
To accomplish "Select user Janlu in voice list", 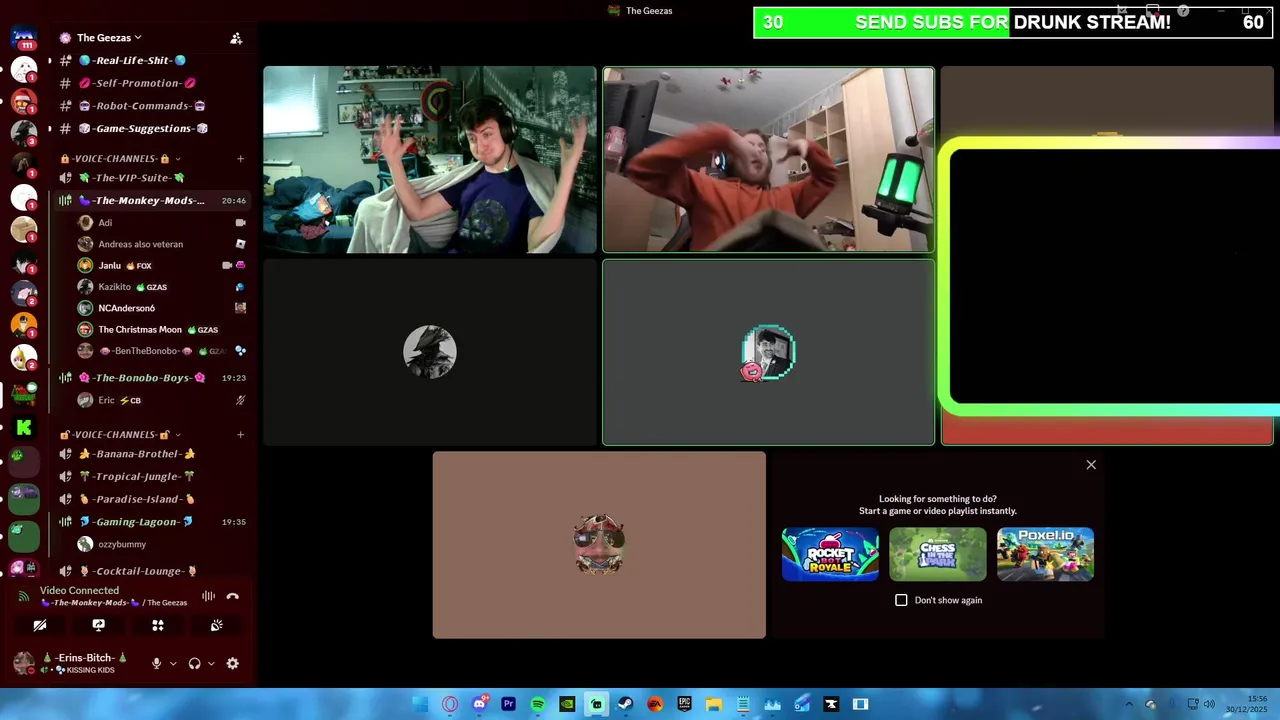I will [x=160, y=265].
